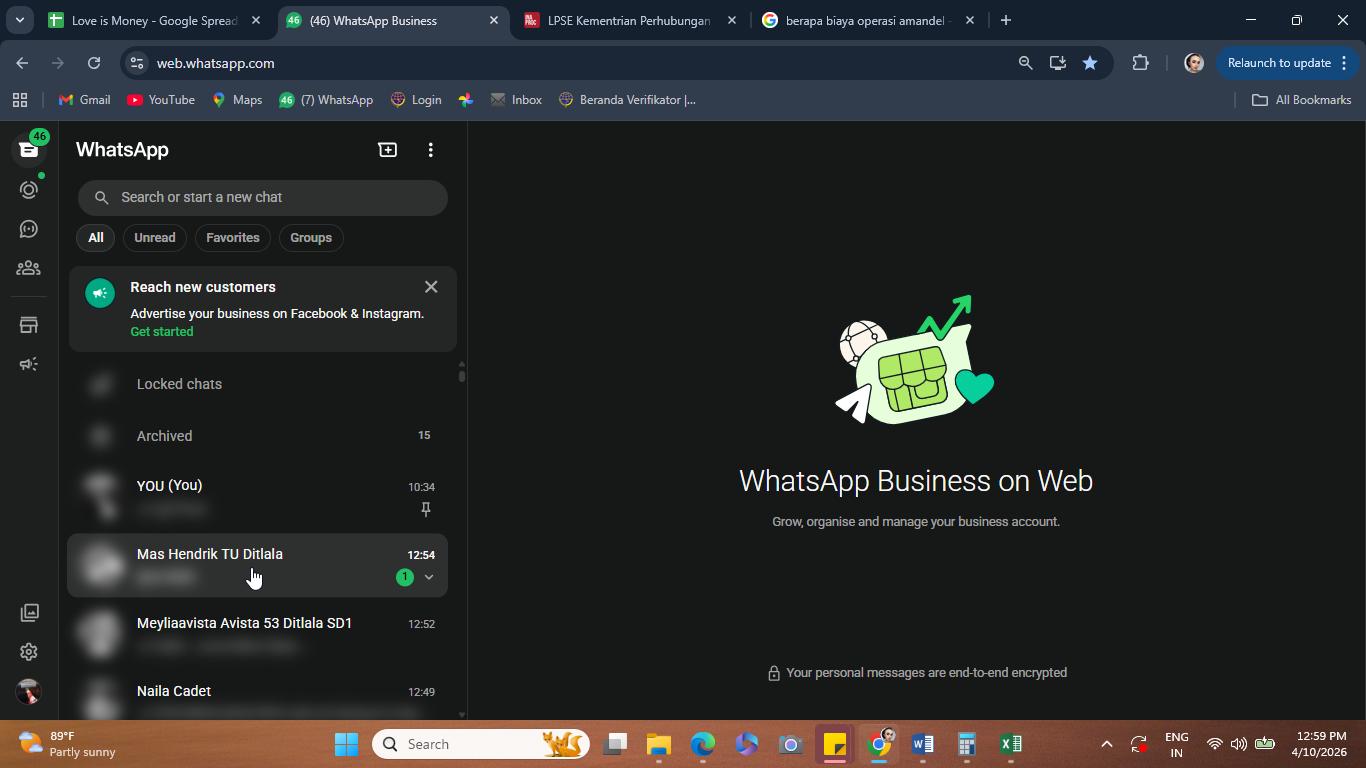Go back to the previous page
The height and width of the screenshot is (768, 1366).
point(22,63)
